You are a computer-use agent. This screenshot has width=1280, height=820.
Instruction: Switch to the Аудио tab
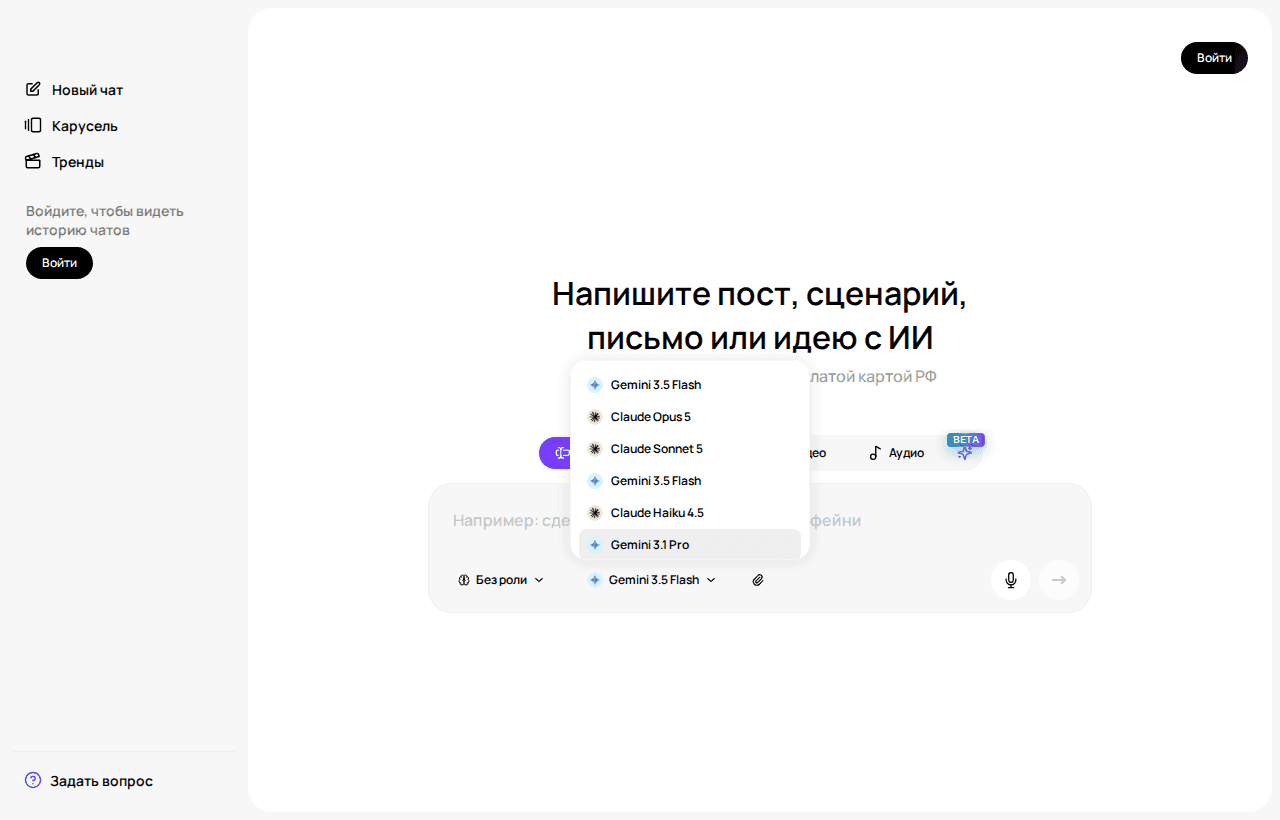[896, 453]
